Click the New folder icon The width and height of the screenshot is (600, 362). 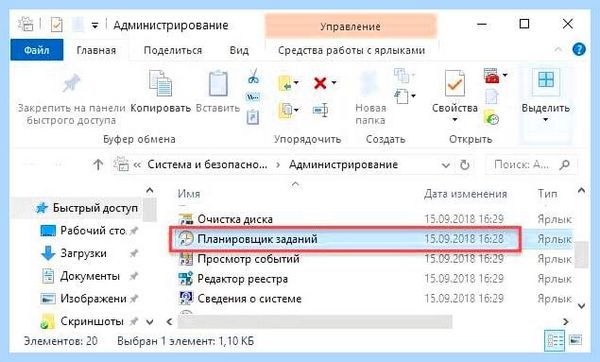tap(370, 83)
